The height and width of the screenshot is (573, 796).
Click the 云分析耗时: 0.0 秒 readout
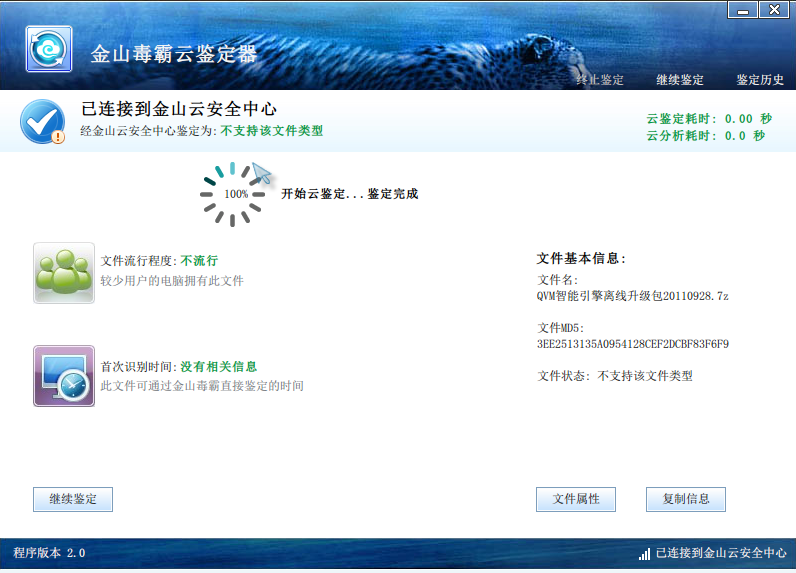[x=706, y=136]
